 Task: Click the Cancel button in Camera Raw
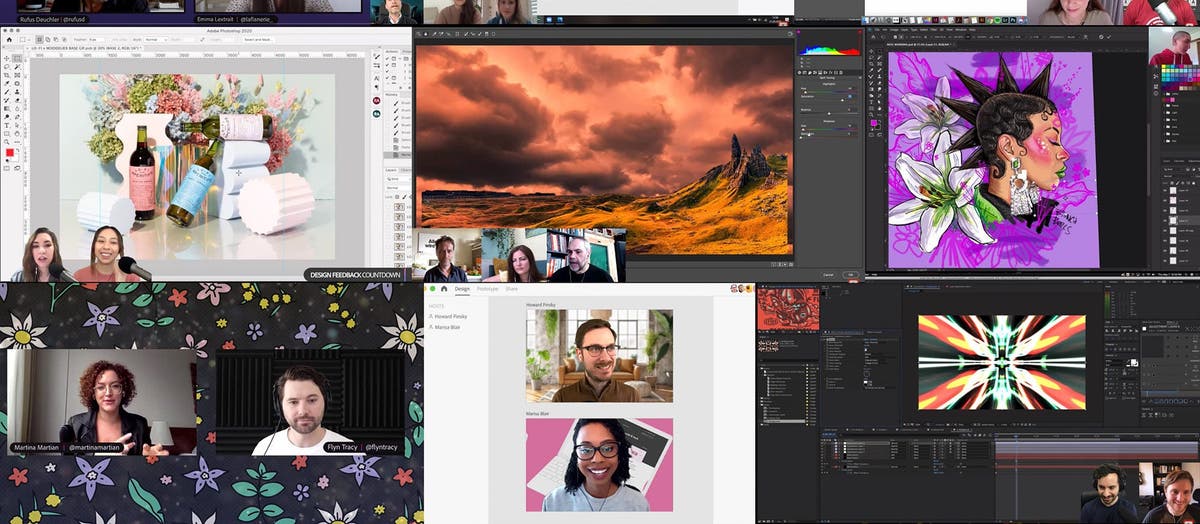pos(828,274)
